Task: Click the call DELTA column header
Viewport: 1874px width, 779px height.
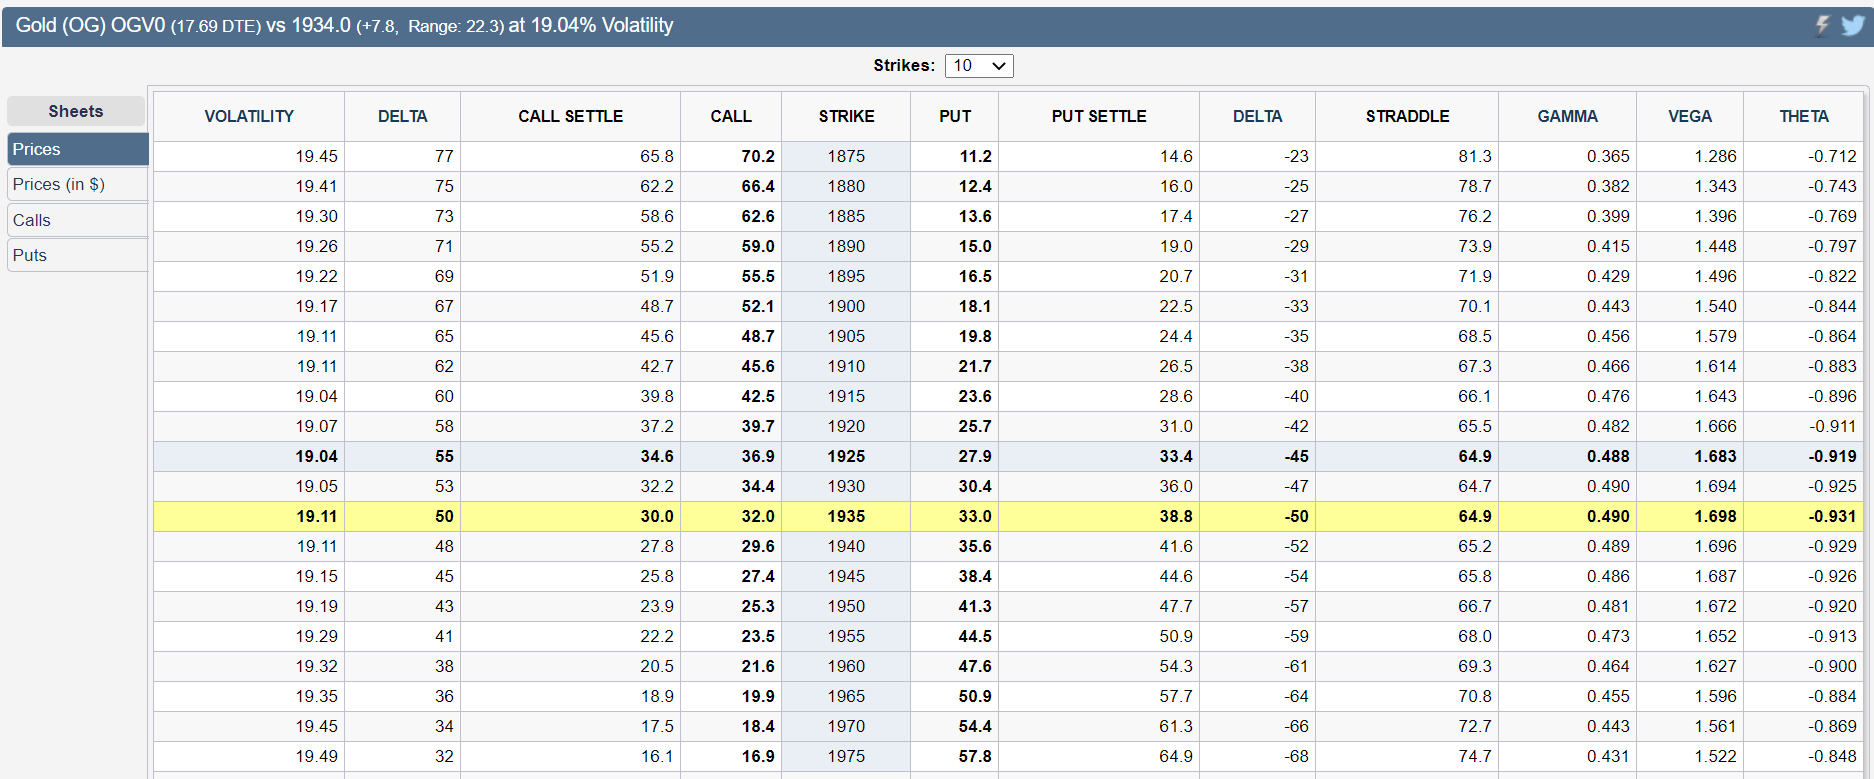Action: tap(402, 116)
